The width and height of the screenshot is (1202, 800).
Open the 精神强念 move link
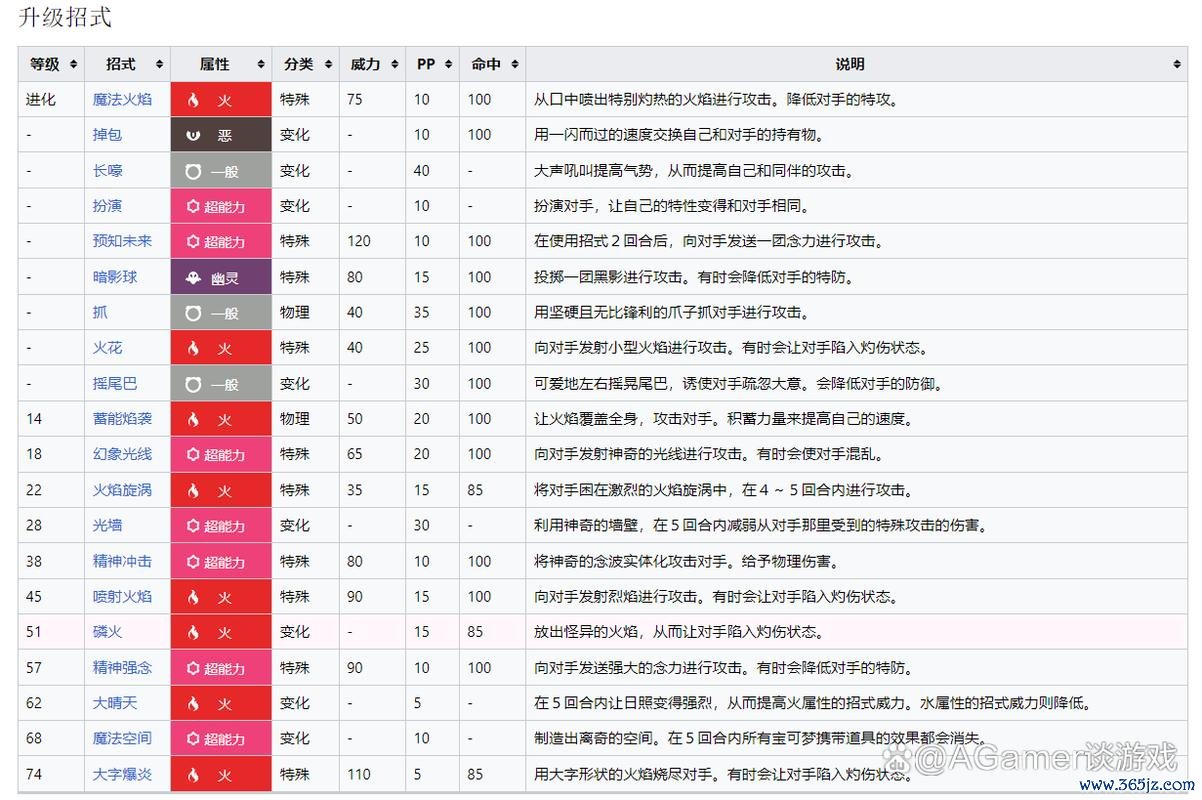(122, 667)
